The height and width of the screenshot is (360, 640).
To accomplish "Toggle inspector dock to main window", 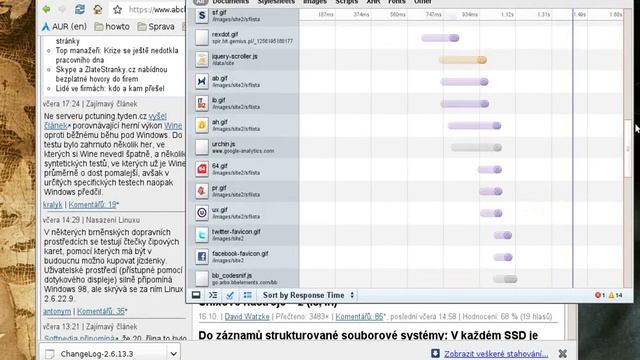I will pos(196,295).
